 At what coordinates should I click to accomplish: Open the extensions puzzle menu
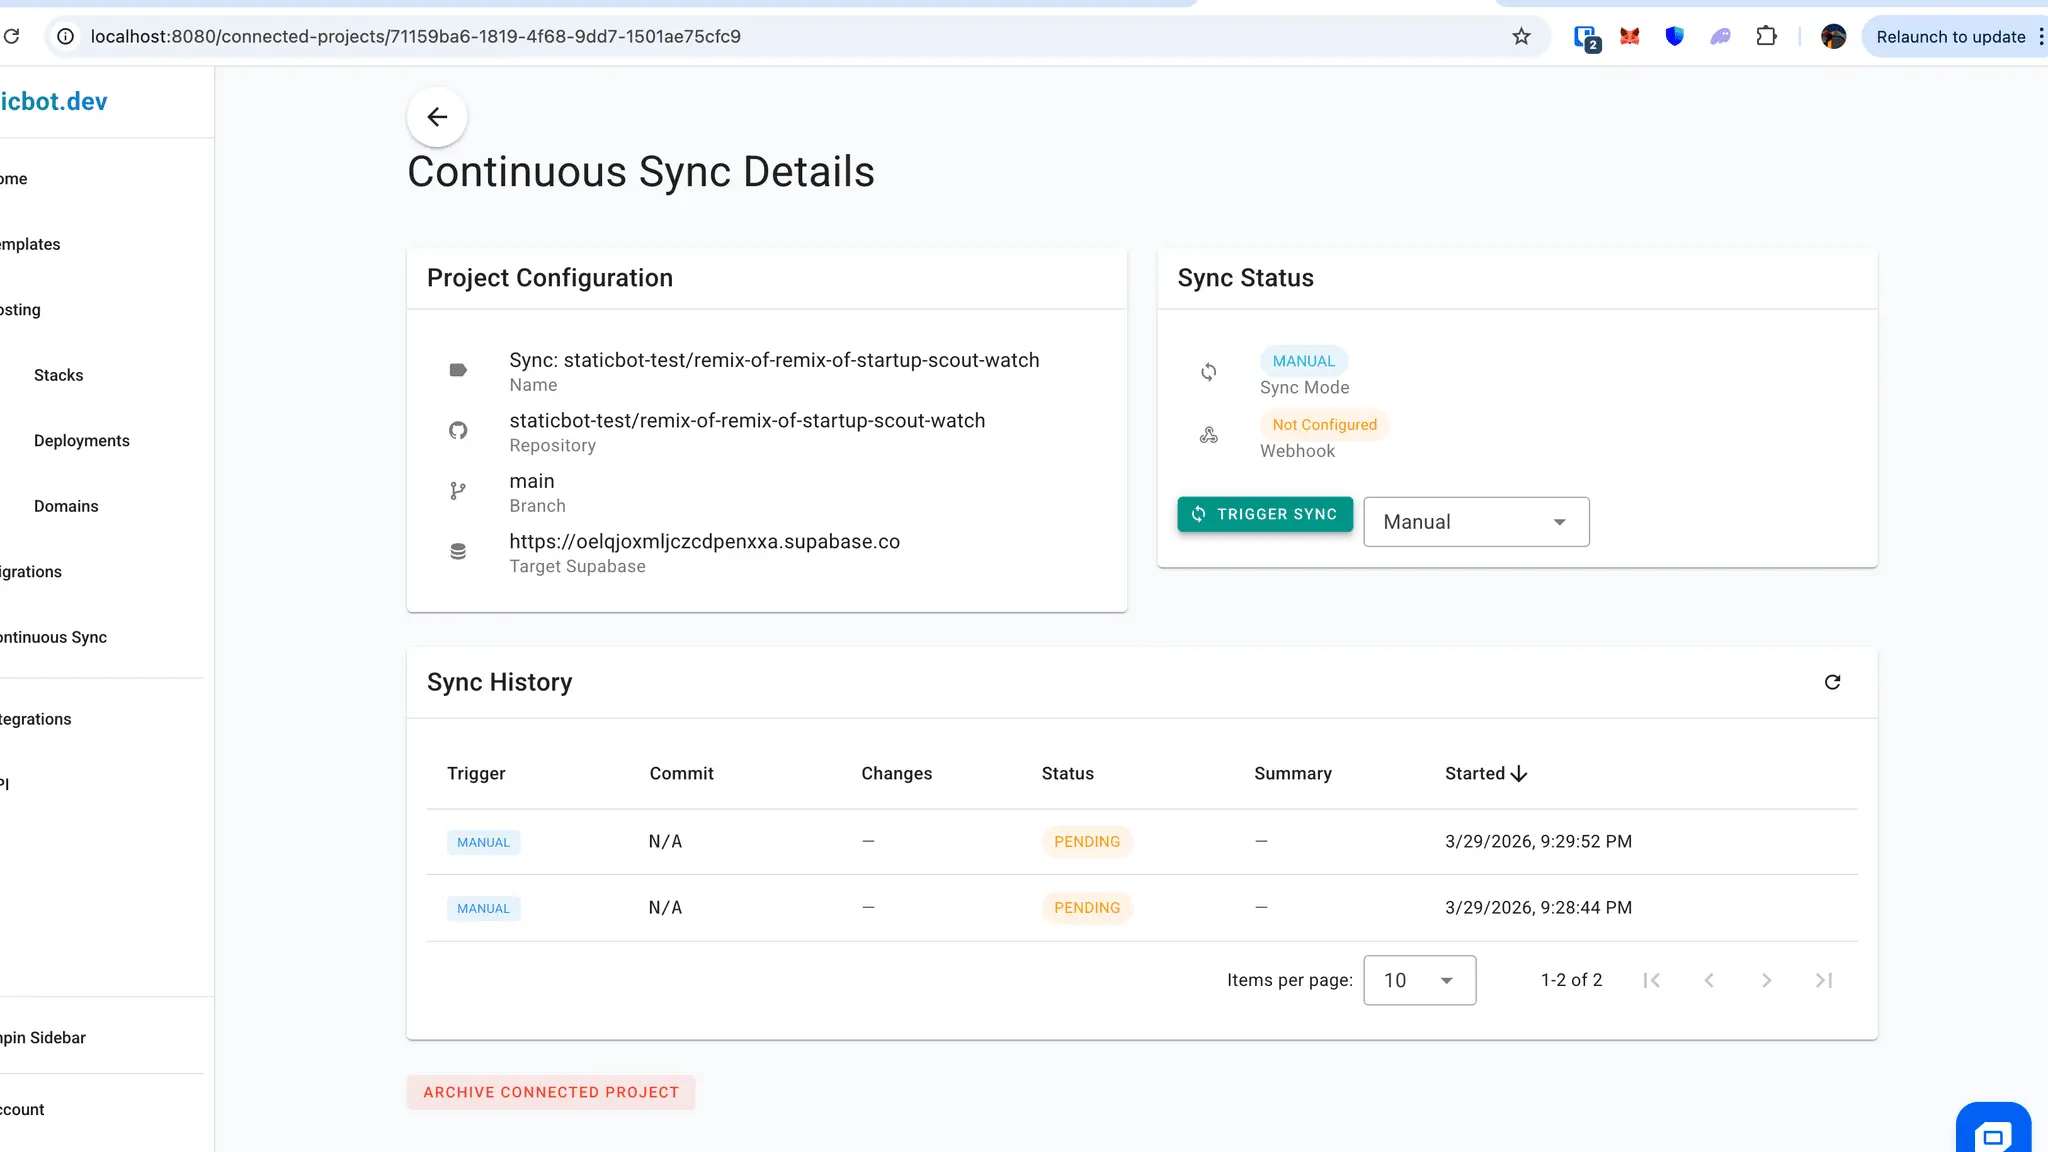tap(1767, 37)
